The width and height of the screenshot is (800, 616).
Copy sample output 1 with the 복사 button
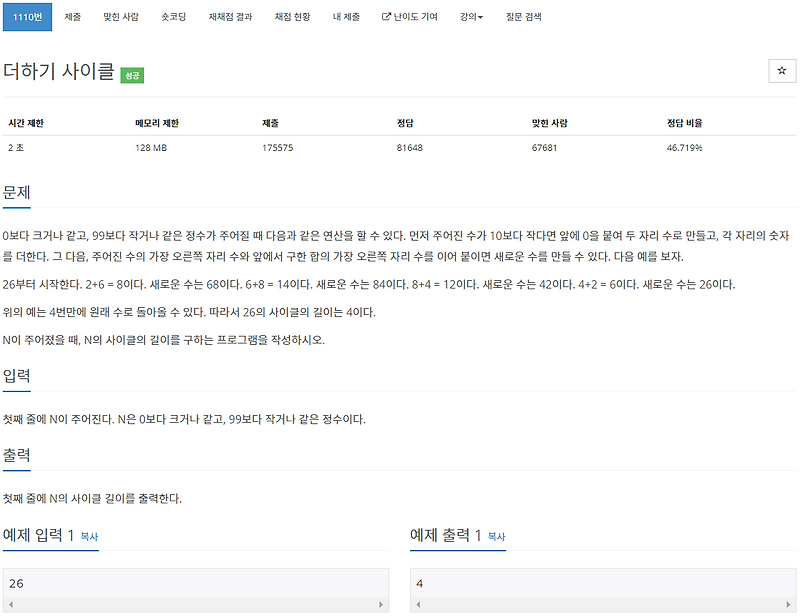tap(498, 539)
